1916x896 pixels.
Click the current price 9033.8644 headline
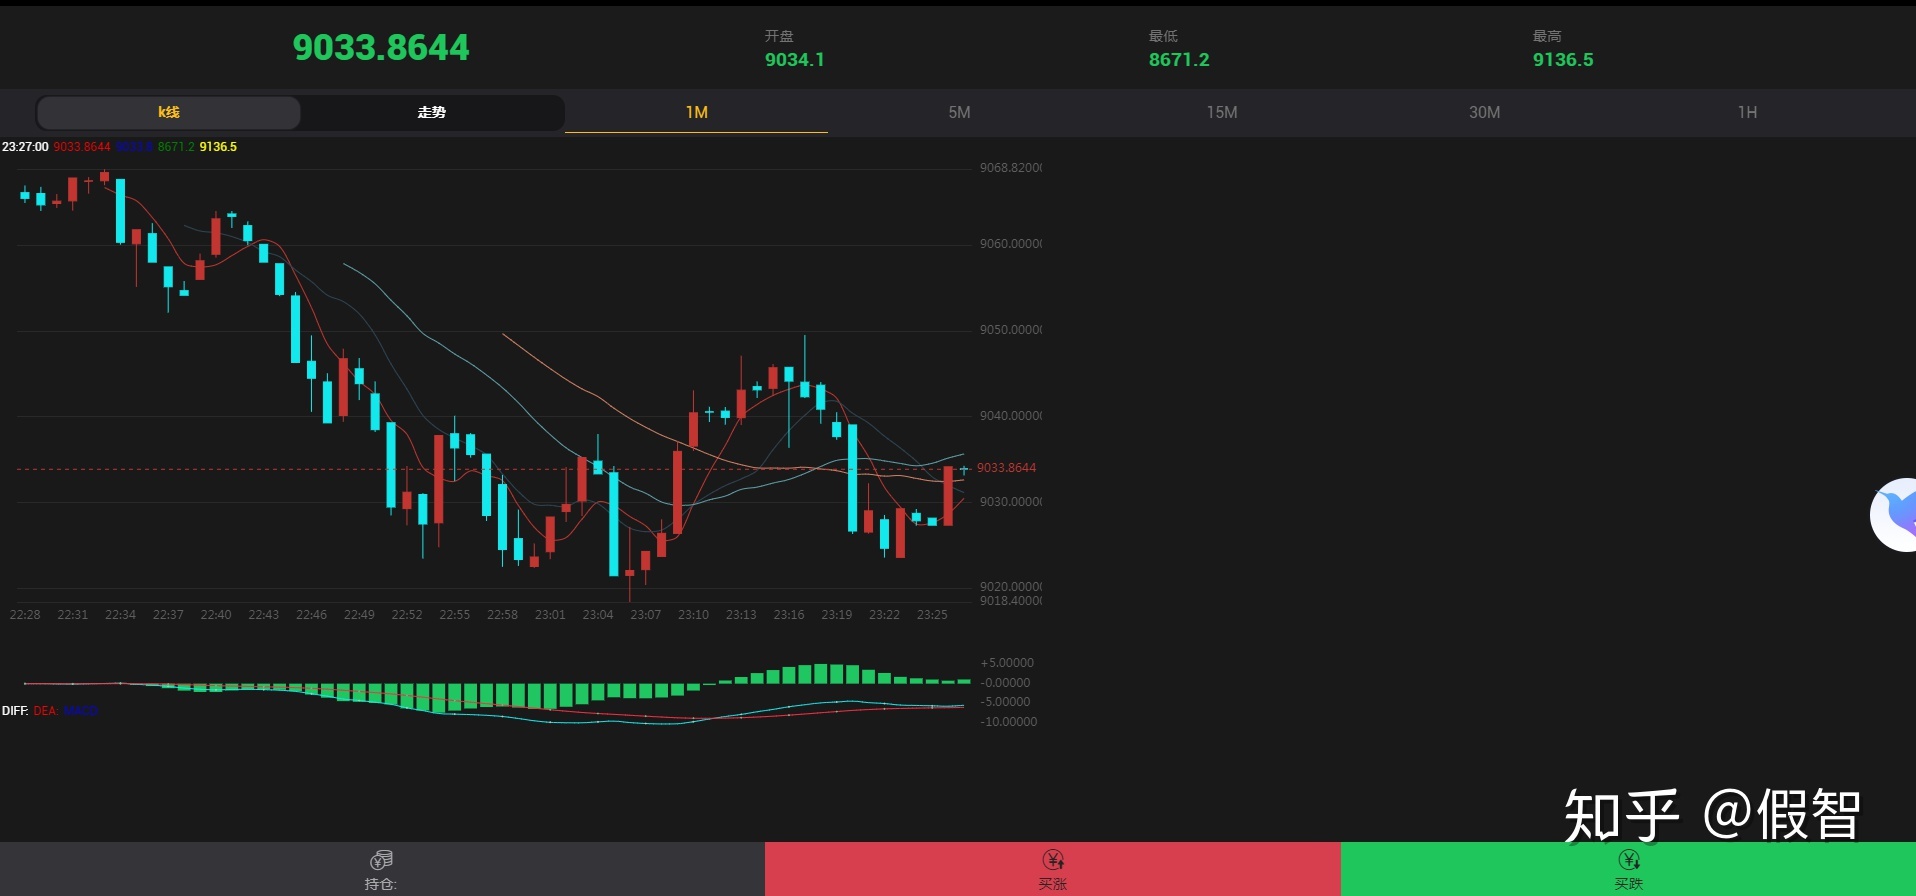point(381,47)
